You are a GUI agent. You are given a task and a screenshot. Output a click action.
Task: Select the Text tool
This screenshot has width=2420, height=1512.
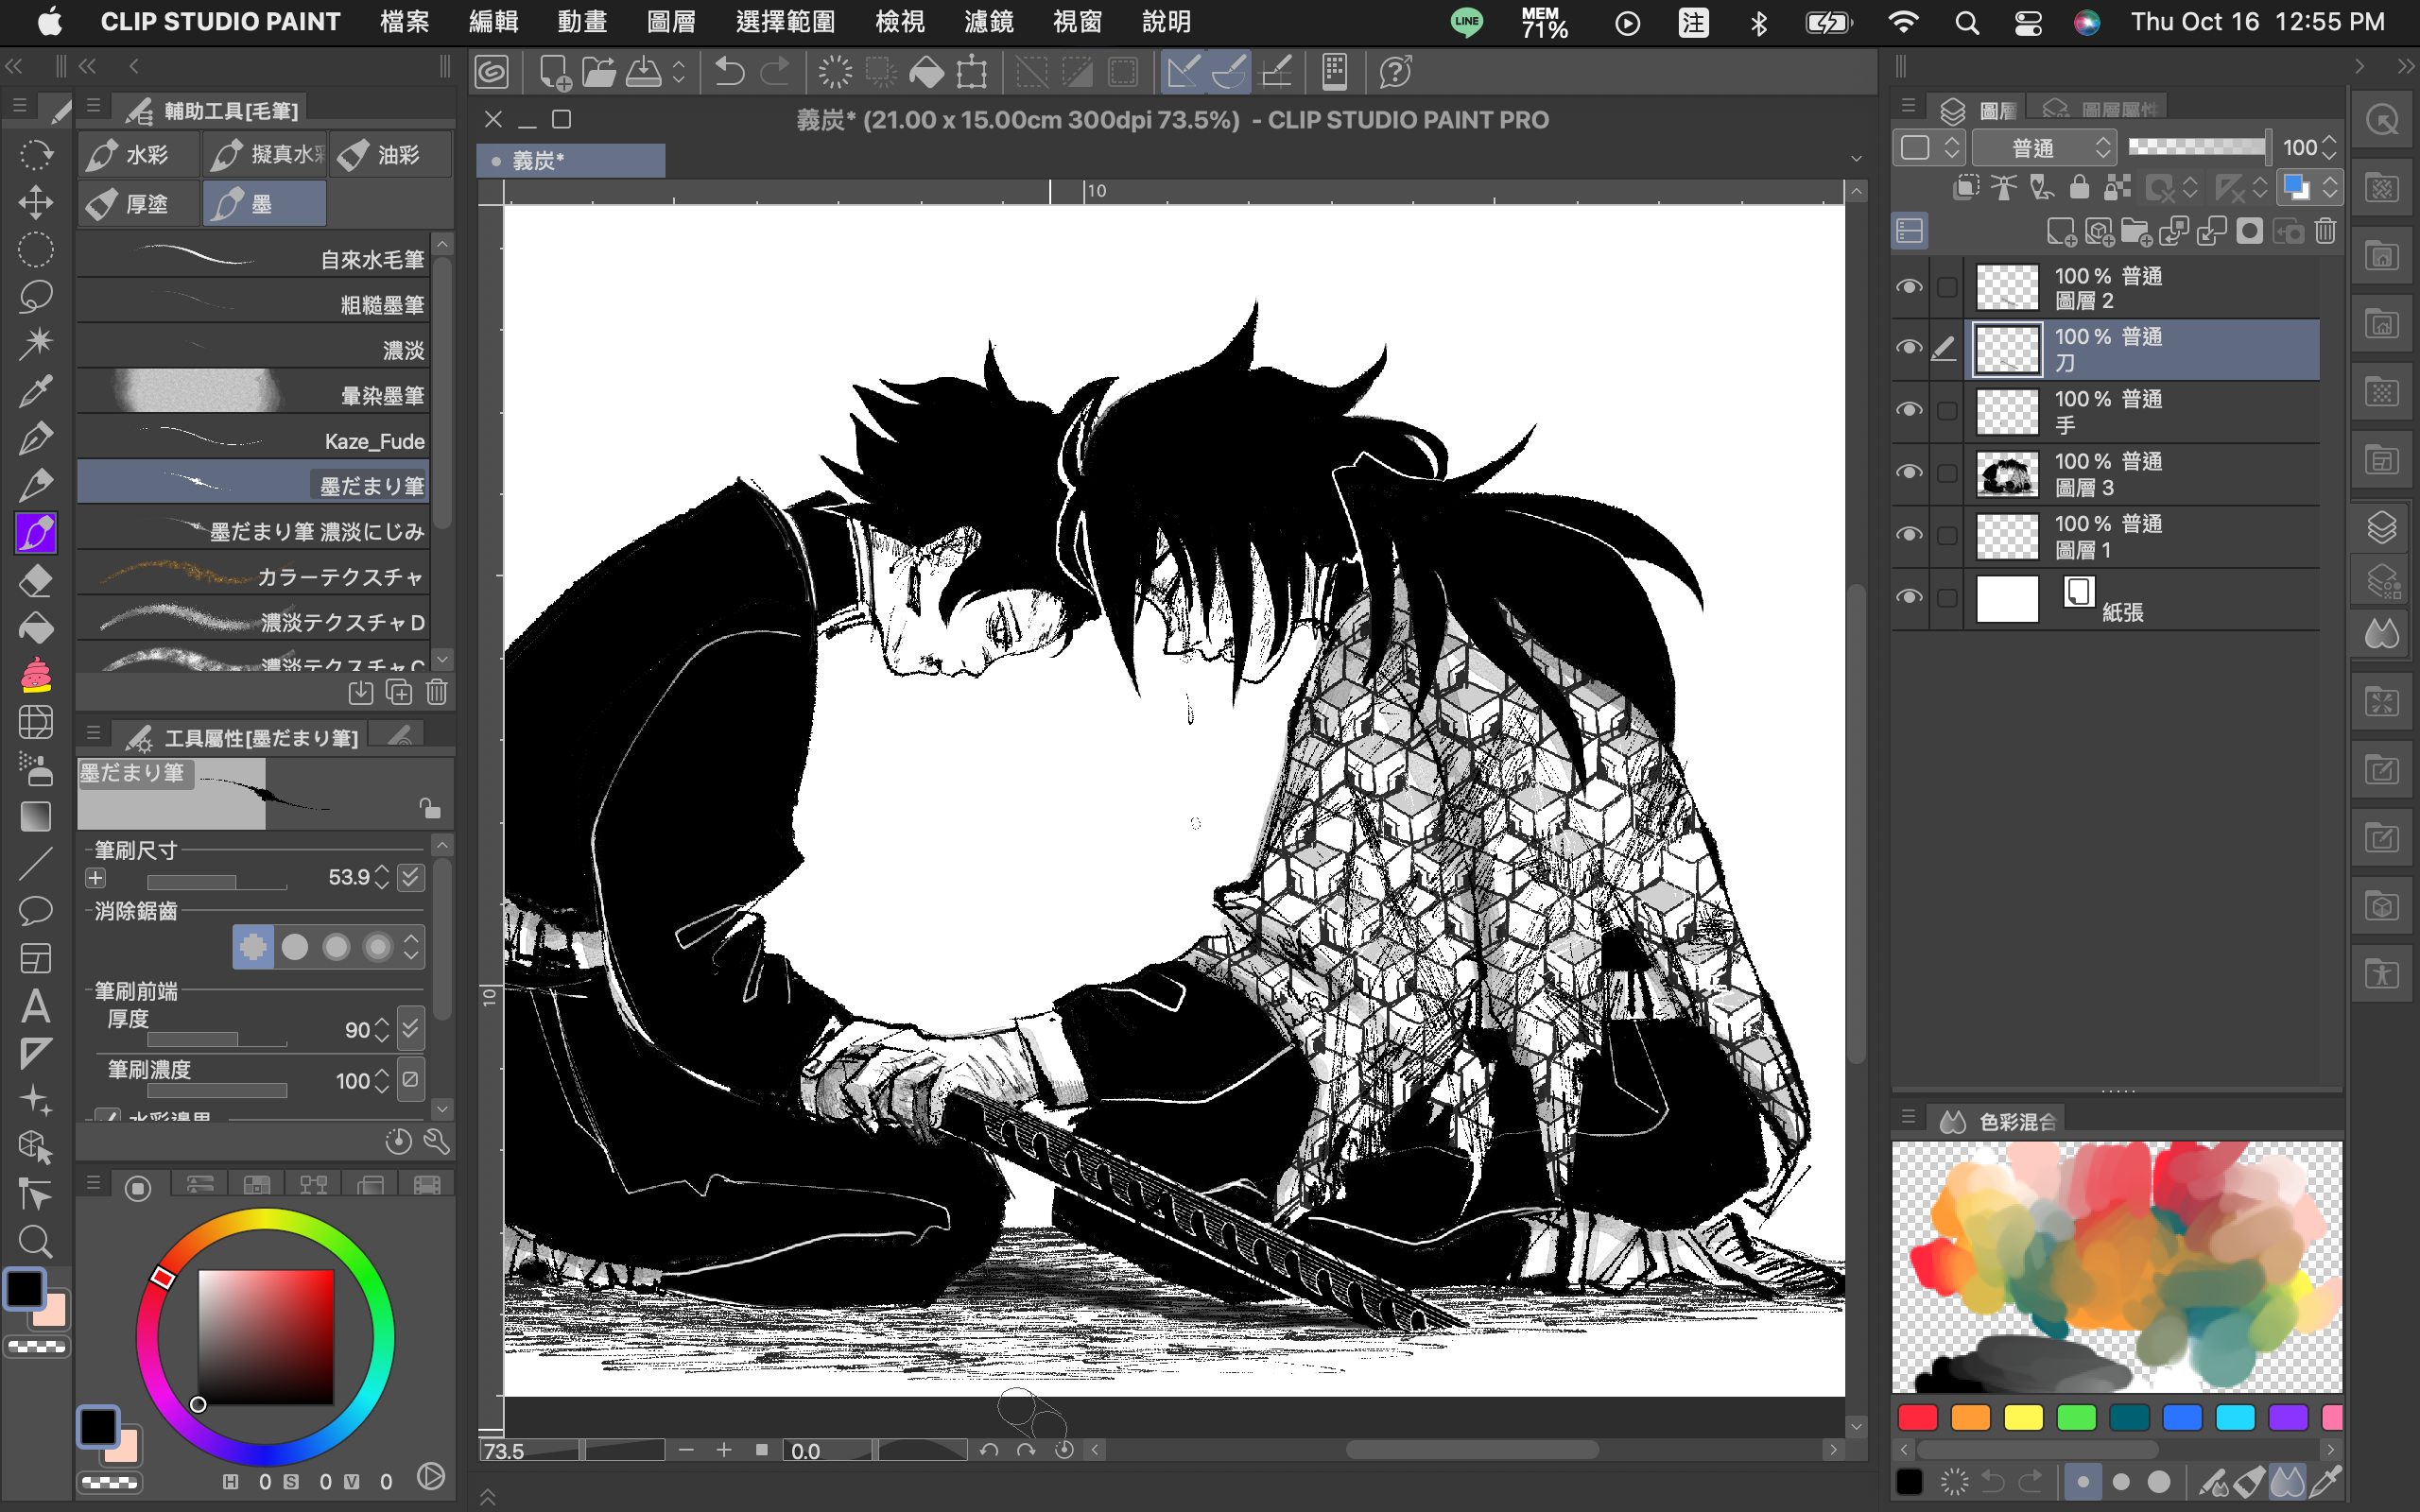tap(36, 1005)
